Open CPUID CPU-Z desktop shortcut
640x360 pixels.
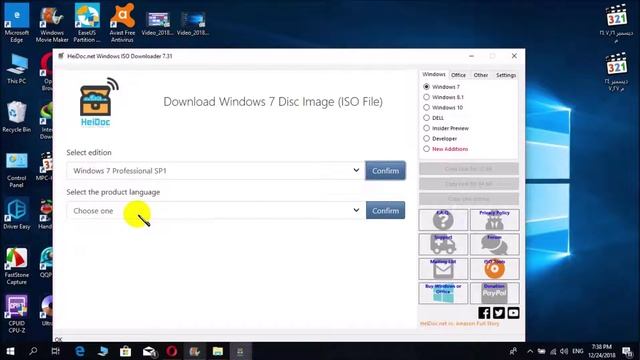(x=17, y=314)
